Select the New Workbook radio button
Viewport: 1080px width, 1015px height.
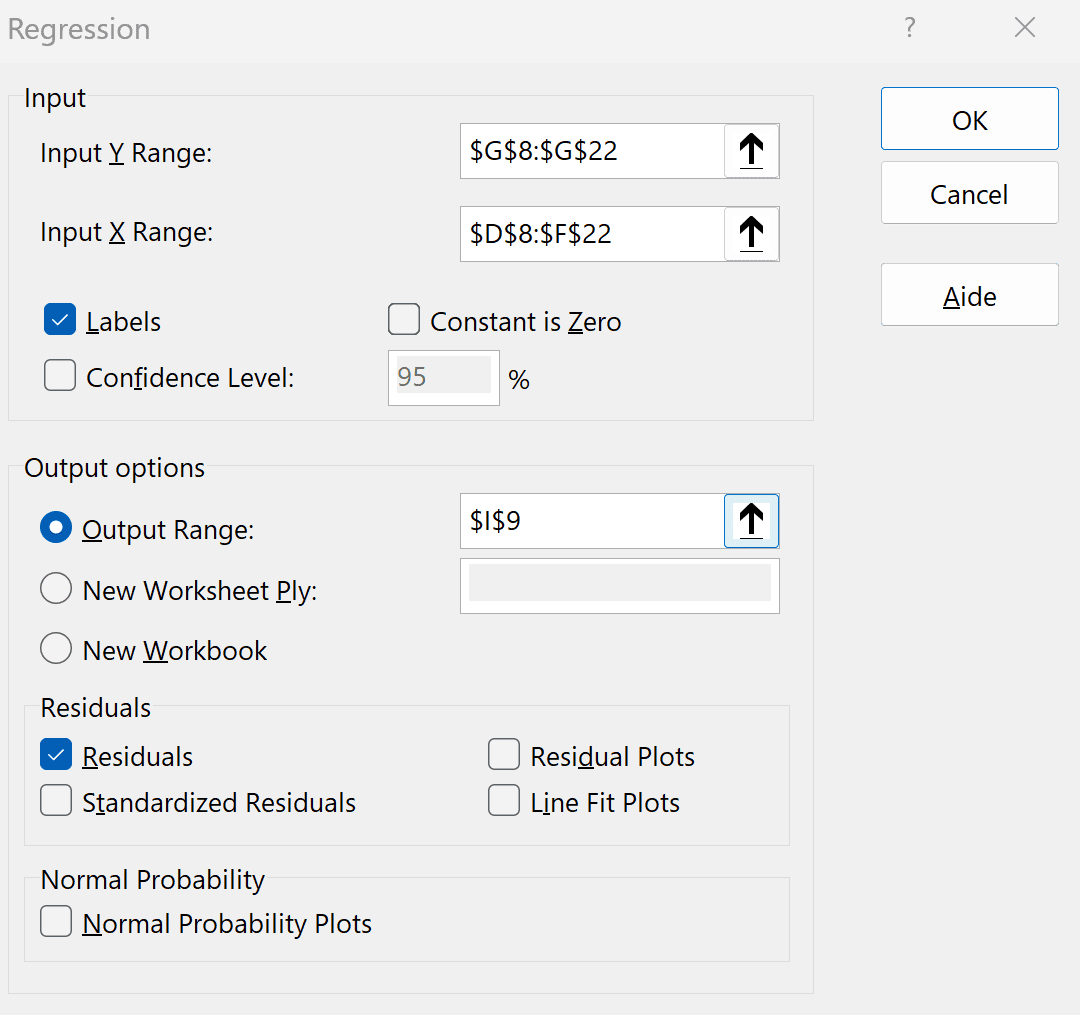[x=56, y=650]
